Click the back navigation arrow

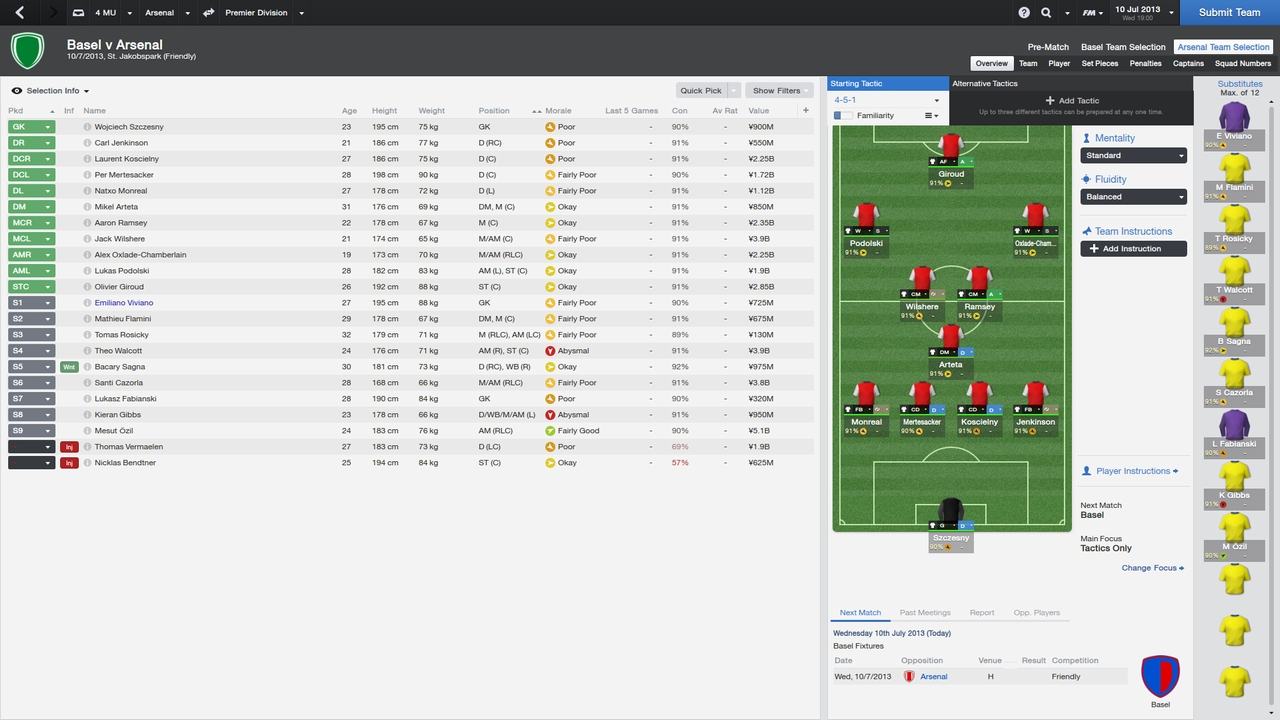(20, 13)
